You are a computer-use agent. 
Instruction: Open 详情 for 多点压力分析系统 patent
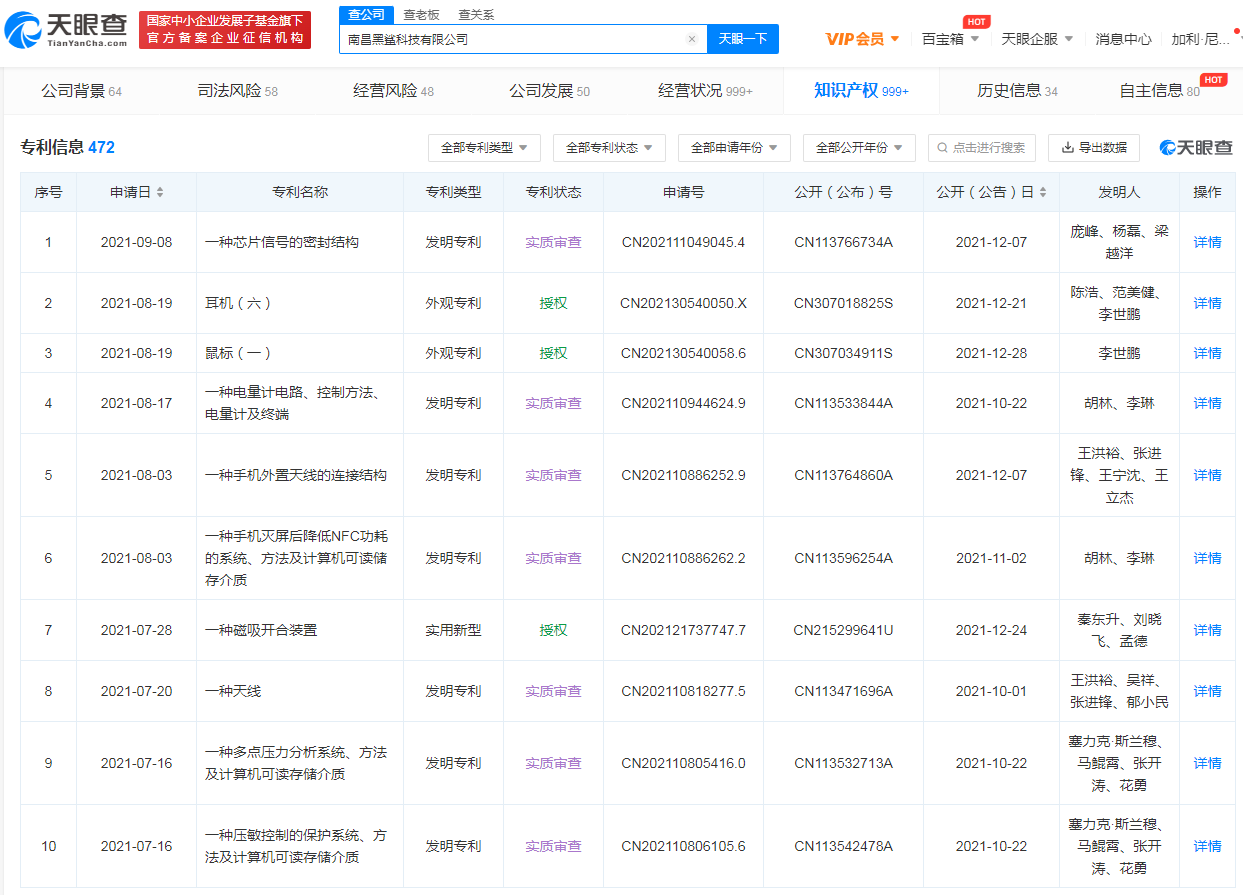1207,763
